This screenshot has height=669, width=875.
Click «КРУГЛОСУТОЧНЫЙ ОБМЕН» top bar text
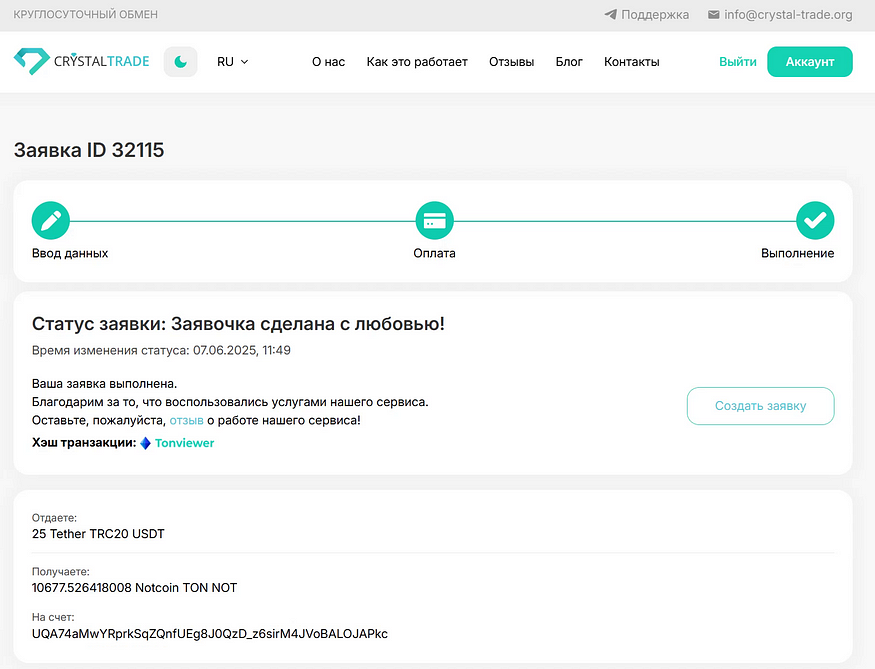click(x=85, y=15)
